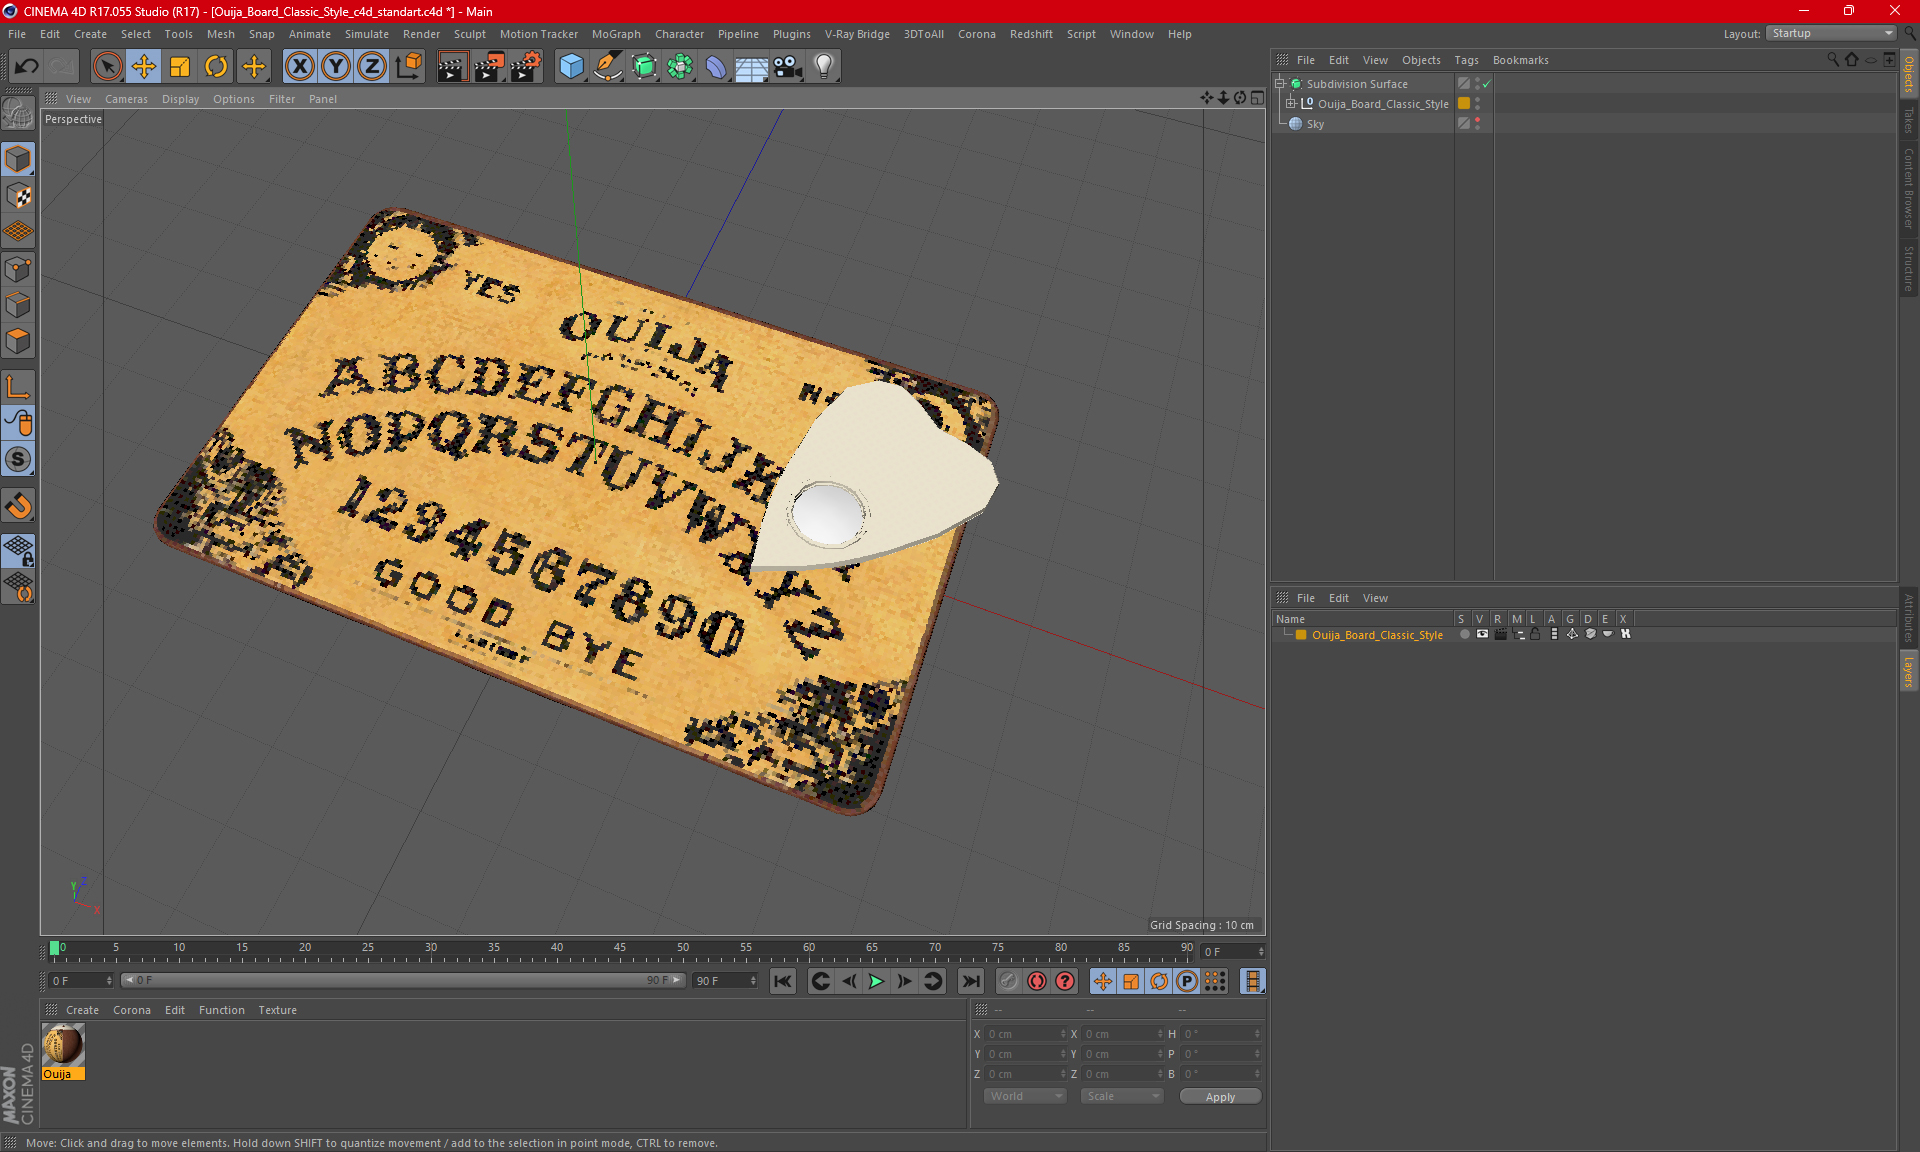Select the Move tool in top toolbar
The width and height of the screenshot is (1920, 1152).
click(144, 67)
